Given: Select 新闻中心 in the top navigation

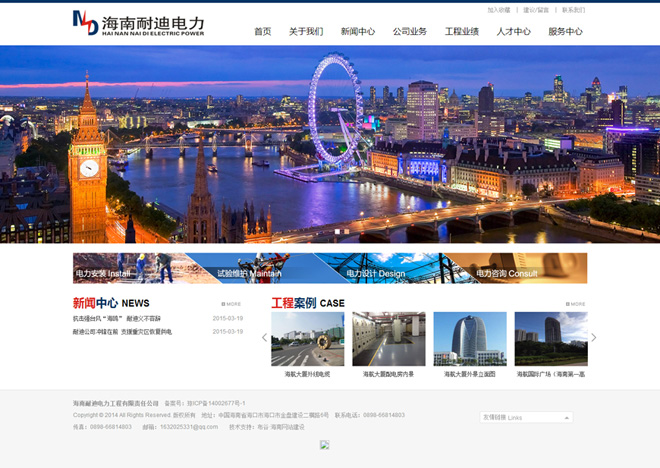Looking at the screenshot, I should tap(358, 32).
